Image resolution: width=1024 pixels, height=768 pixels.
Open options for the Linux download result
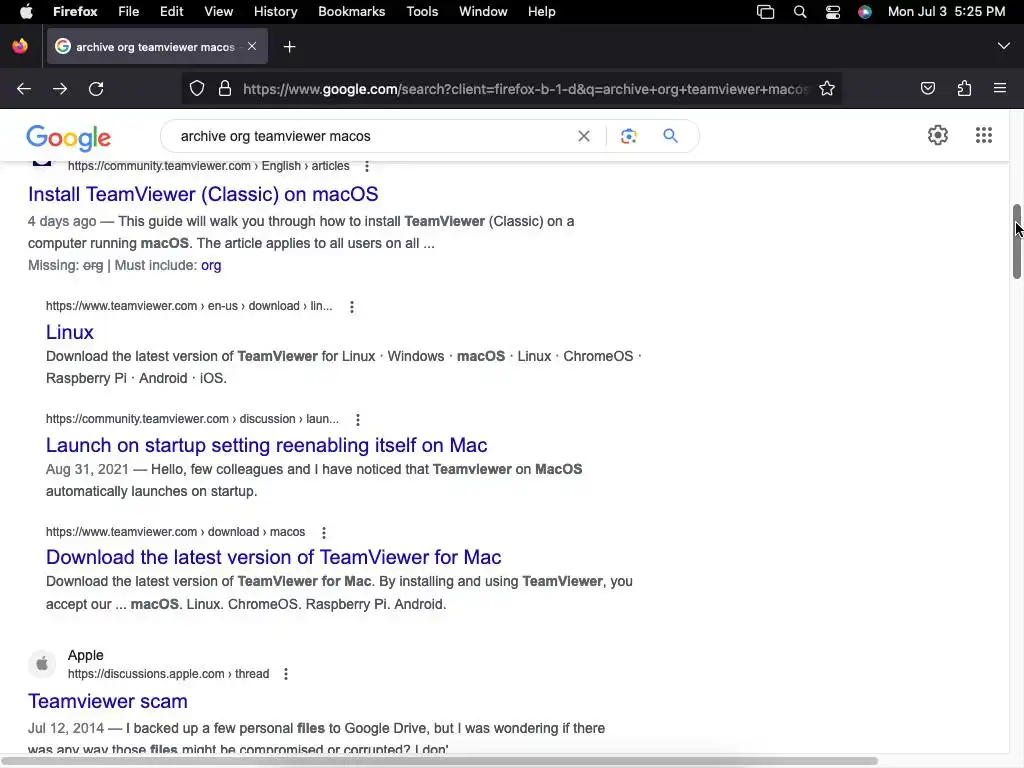[352, 307]
